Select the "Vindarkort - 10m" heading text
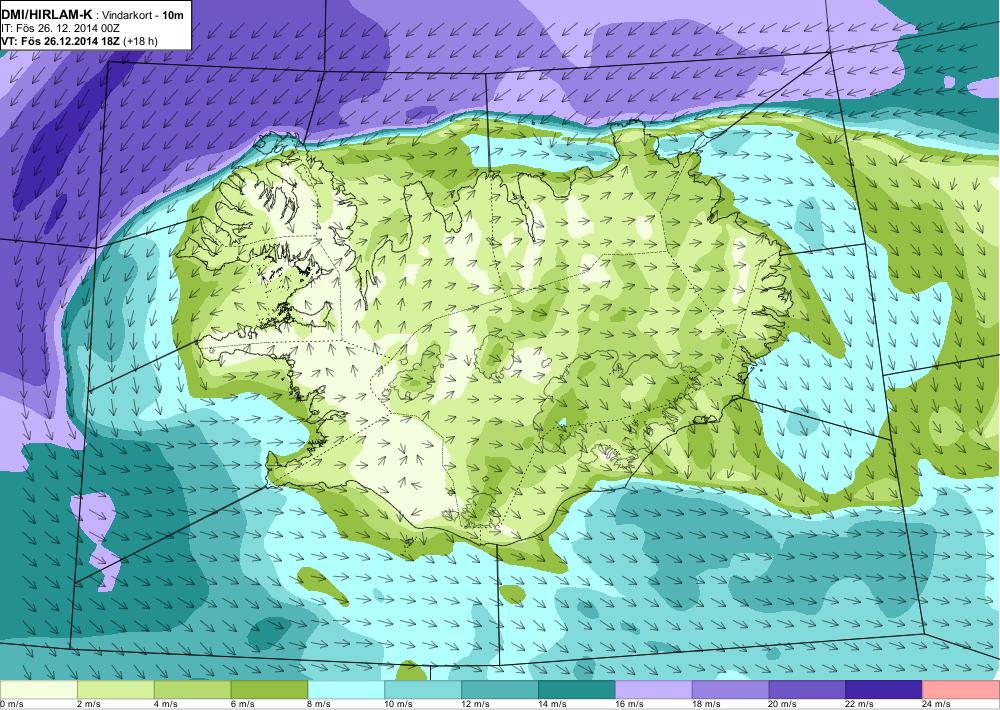The image size is (1000, 710). pyautogui.click(x=140, y=16)
